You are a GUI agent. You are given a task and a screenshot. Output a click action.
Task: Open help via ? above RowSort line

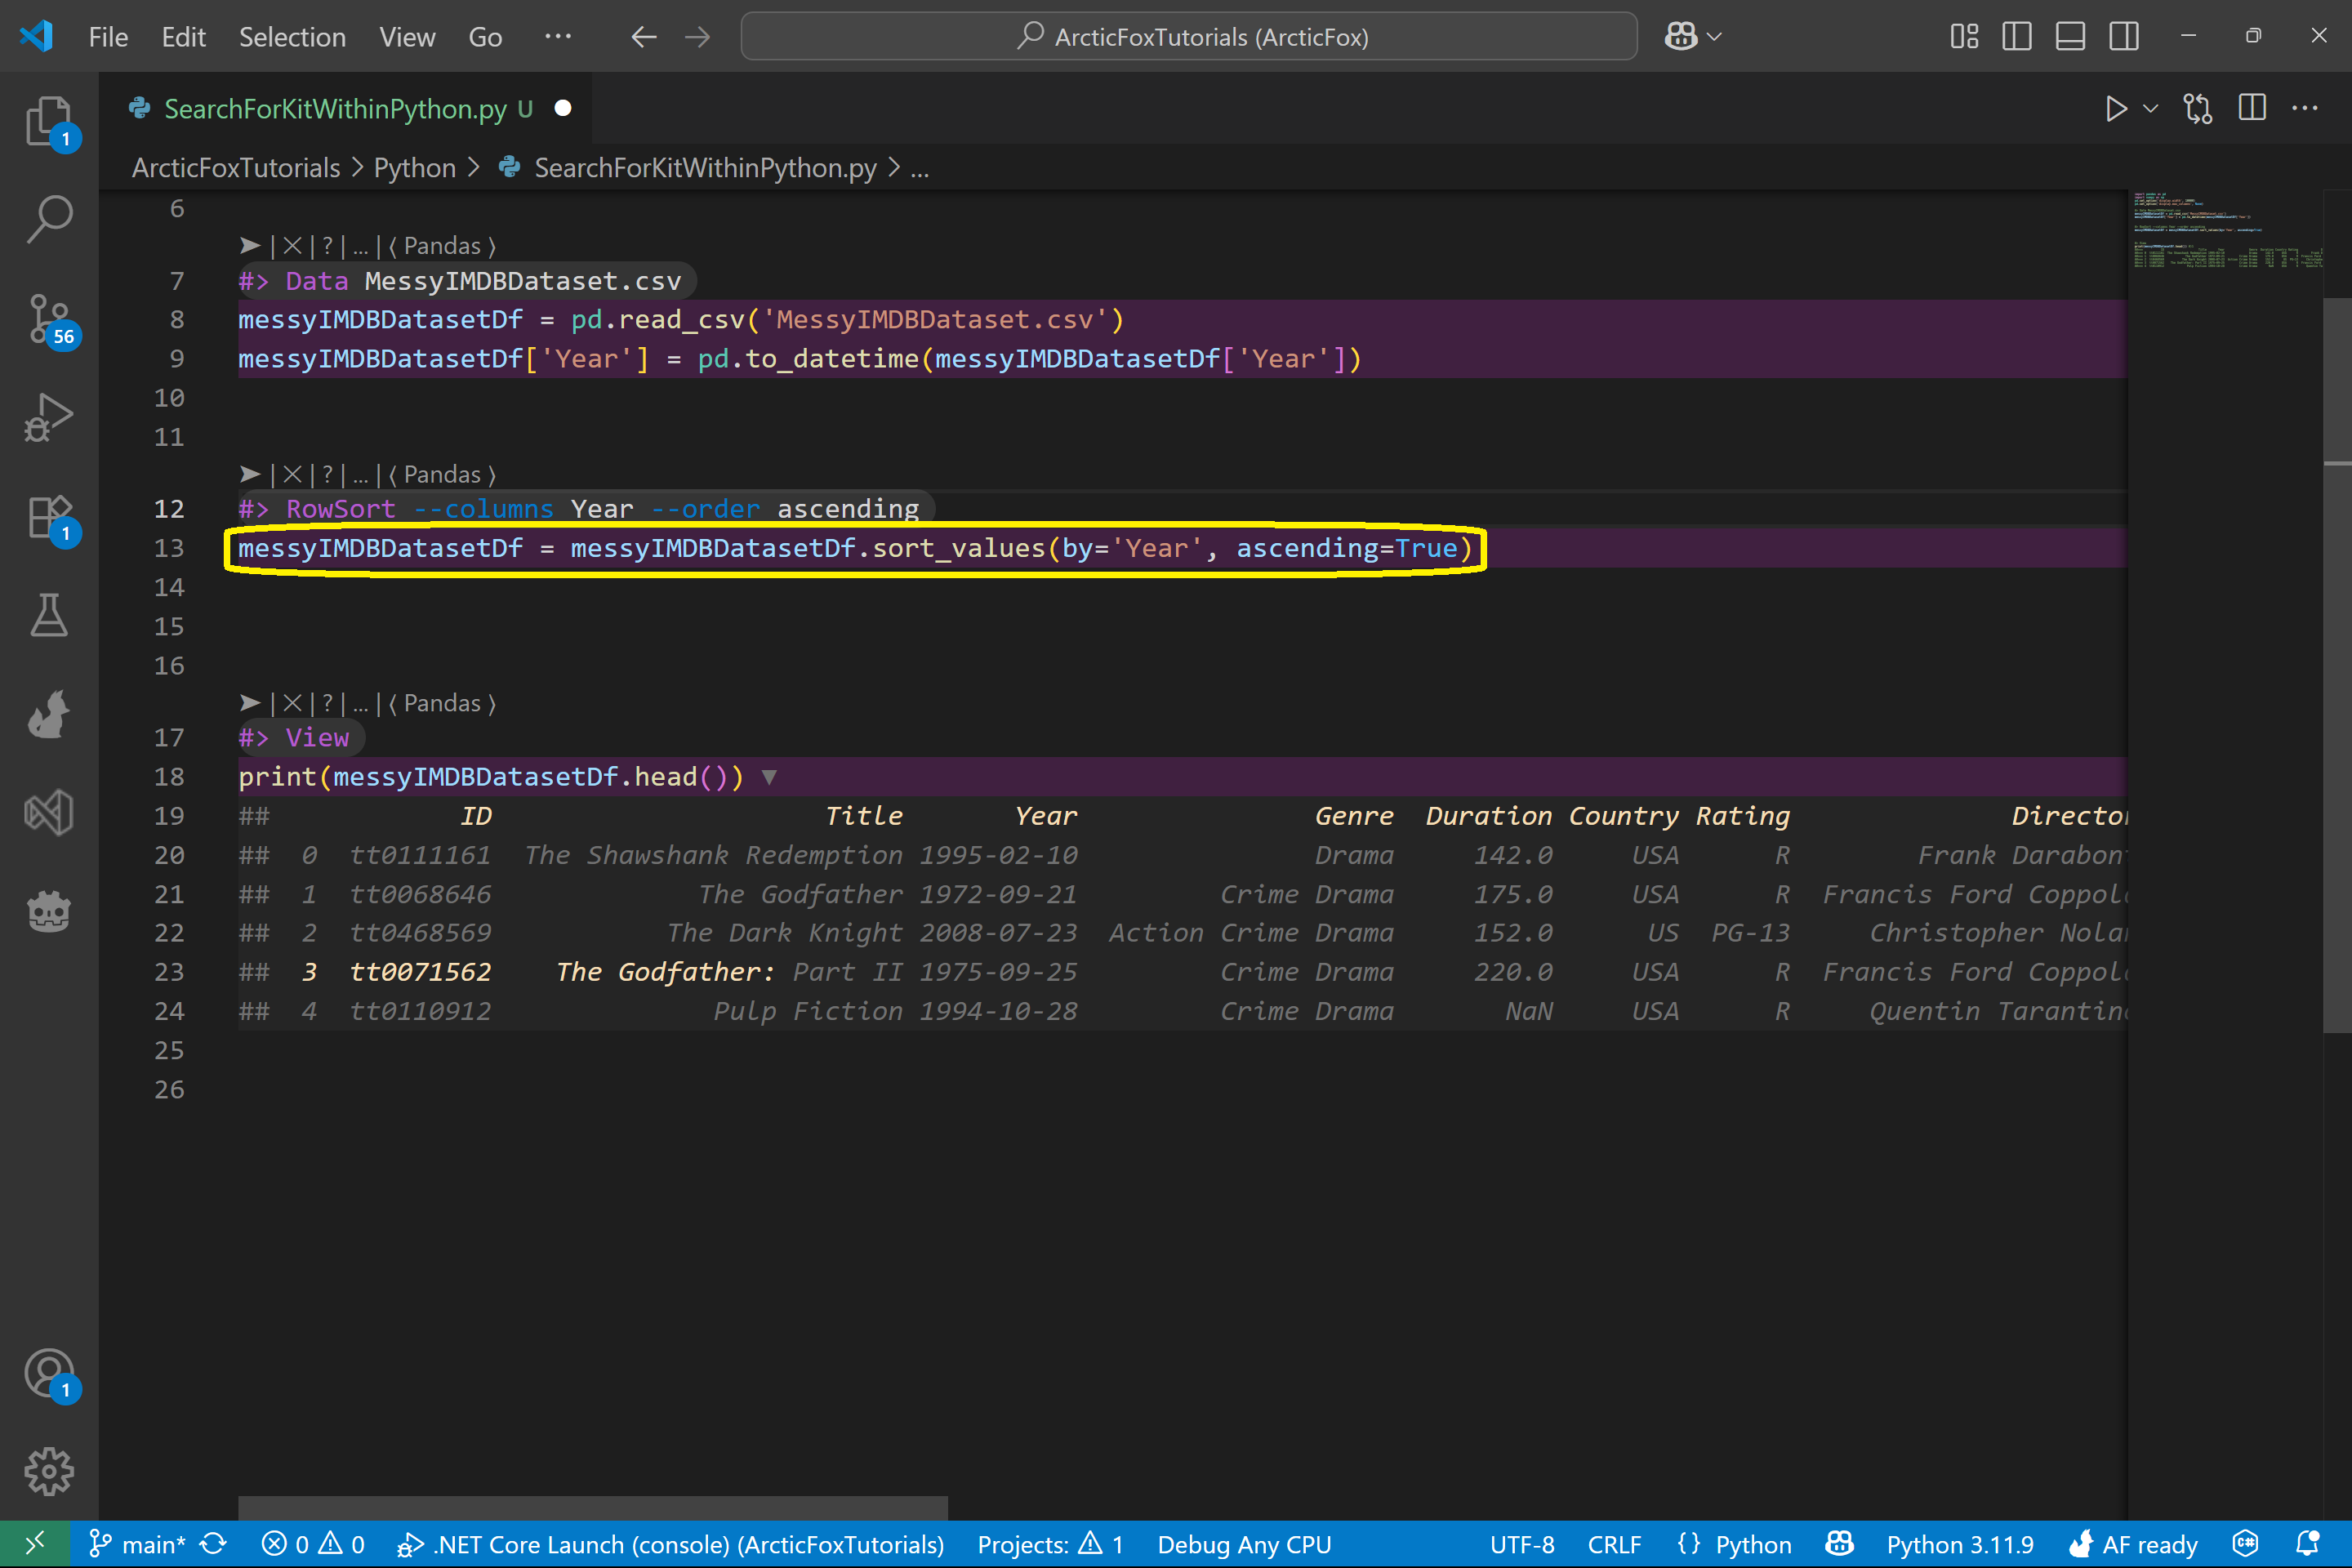coord(327,474)
